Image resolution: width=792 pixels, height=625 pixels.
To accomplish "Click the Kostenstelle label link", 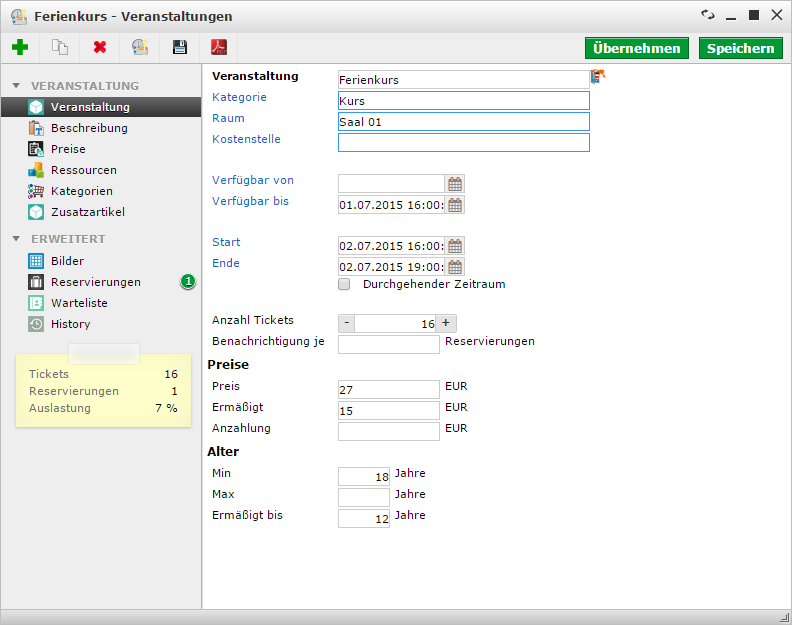I will coord(246,139).
